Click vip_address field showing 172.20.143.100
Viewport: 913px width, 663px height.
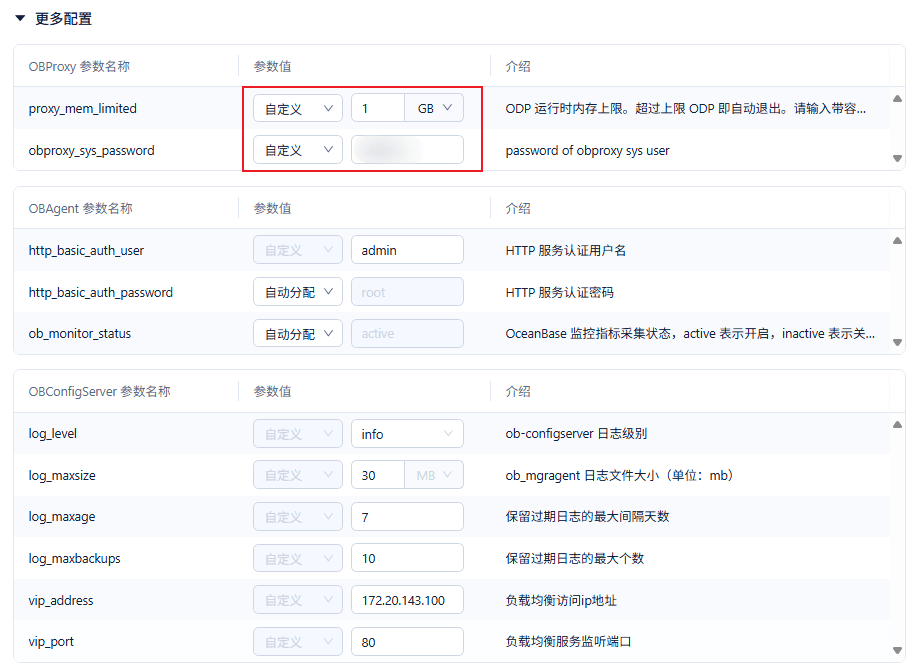[x=407, y=600]
